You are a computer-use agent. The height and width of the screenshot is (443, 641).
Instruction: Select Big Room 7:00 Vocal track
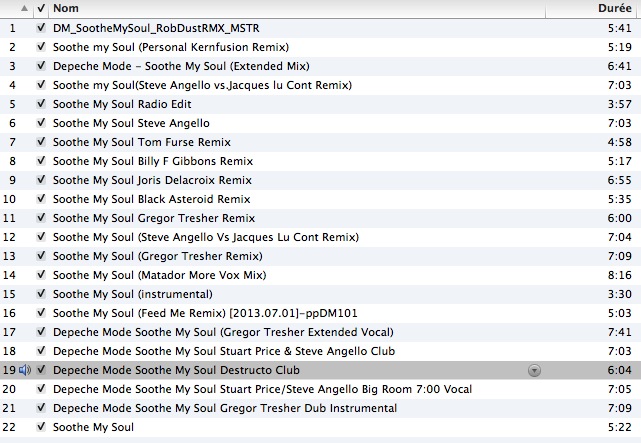pos(262,389)
